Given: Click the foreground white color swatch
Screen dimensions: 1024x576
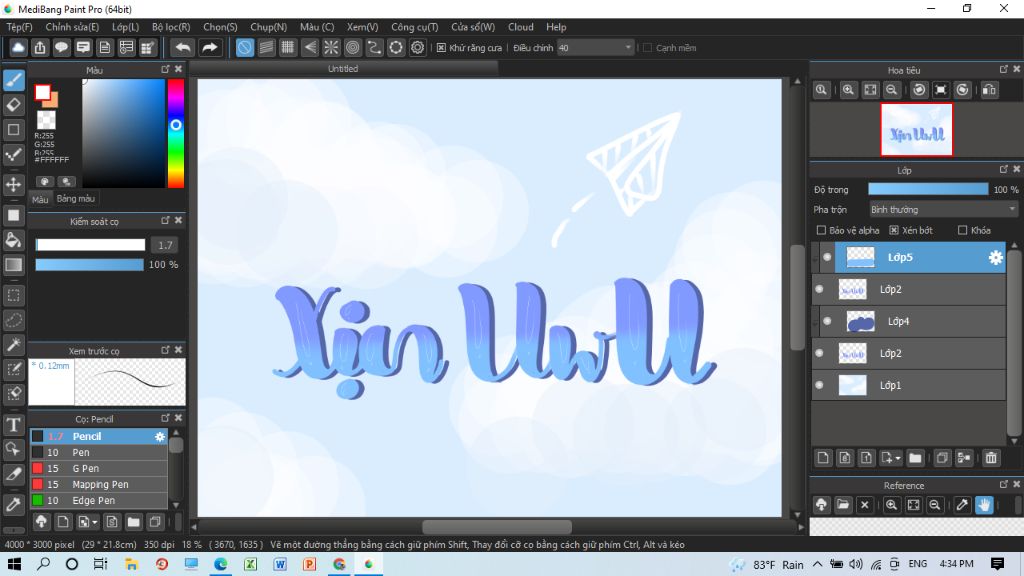Looking at the screenshot, I should 43,93.
